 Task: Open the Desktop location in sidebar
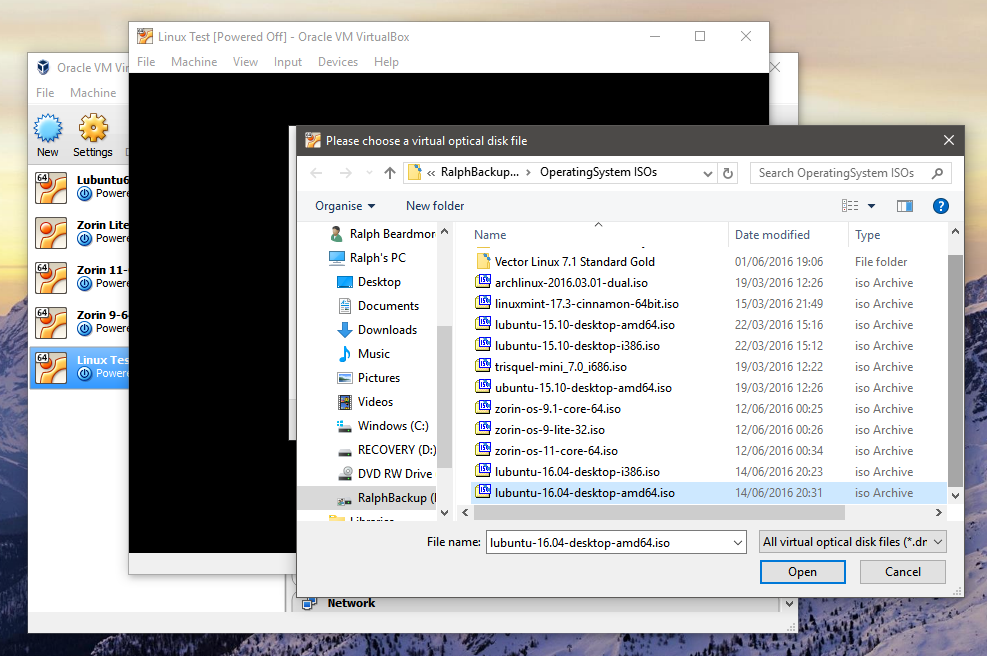point(379,282)
